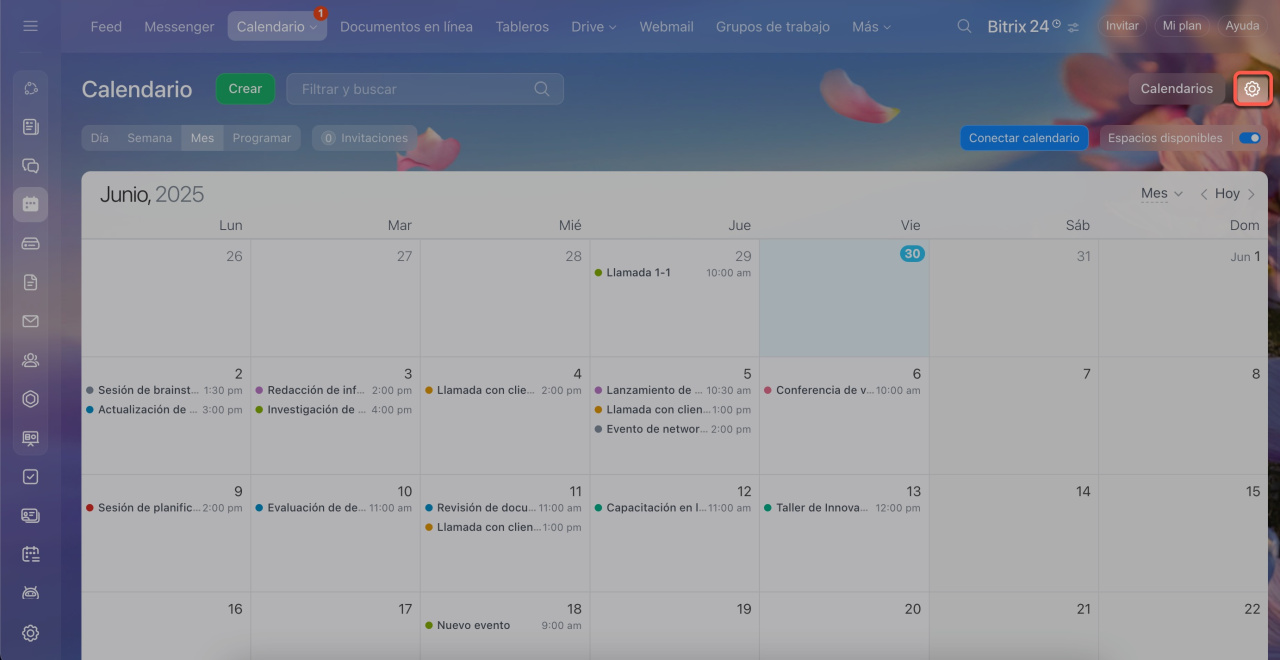Open the robot assistant sidebar icon
1280x660 pixels.
30,593
